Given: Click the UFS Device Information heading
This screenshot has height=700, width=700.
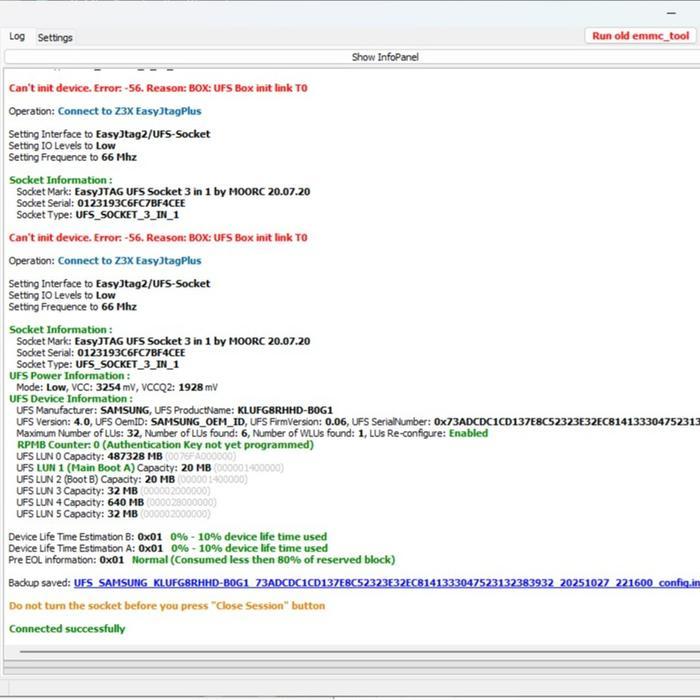Looking at the screenshot, I should (x=71, y=399).
